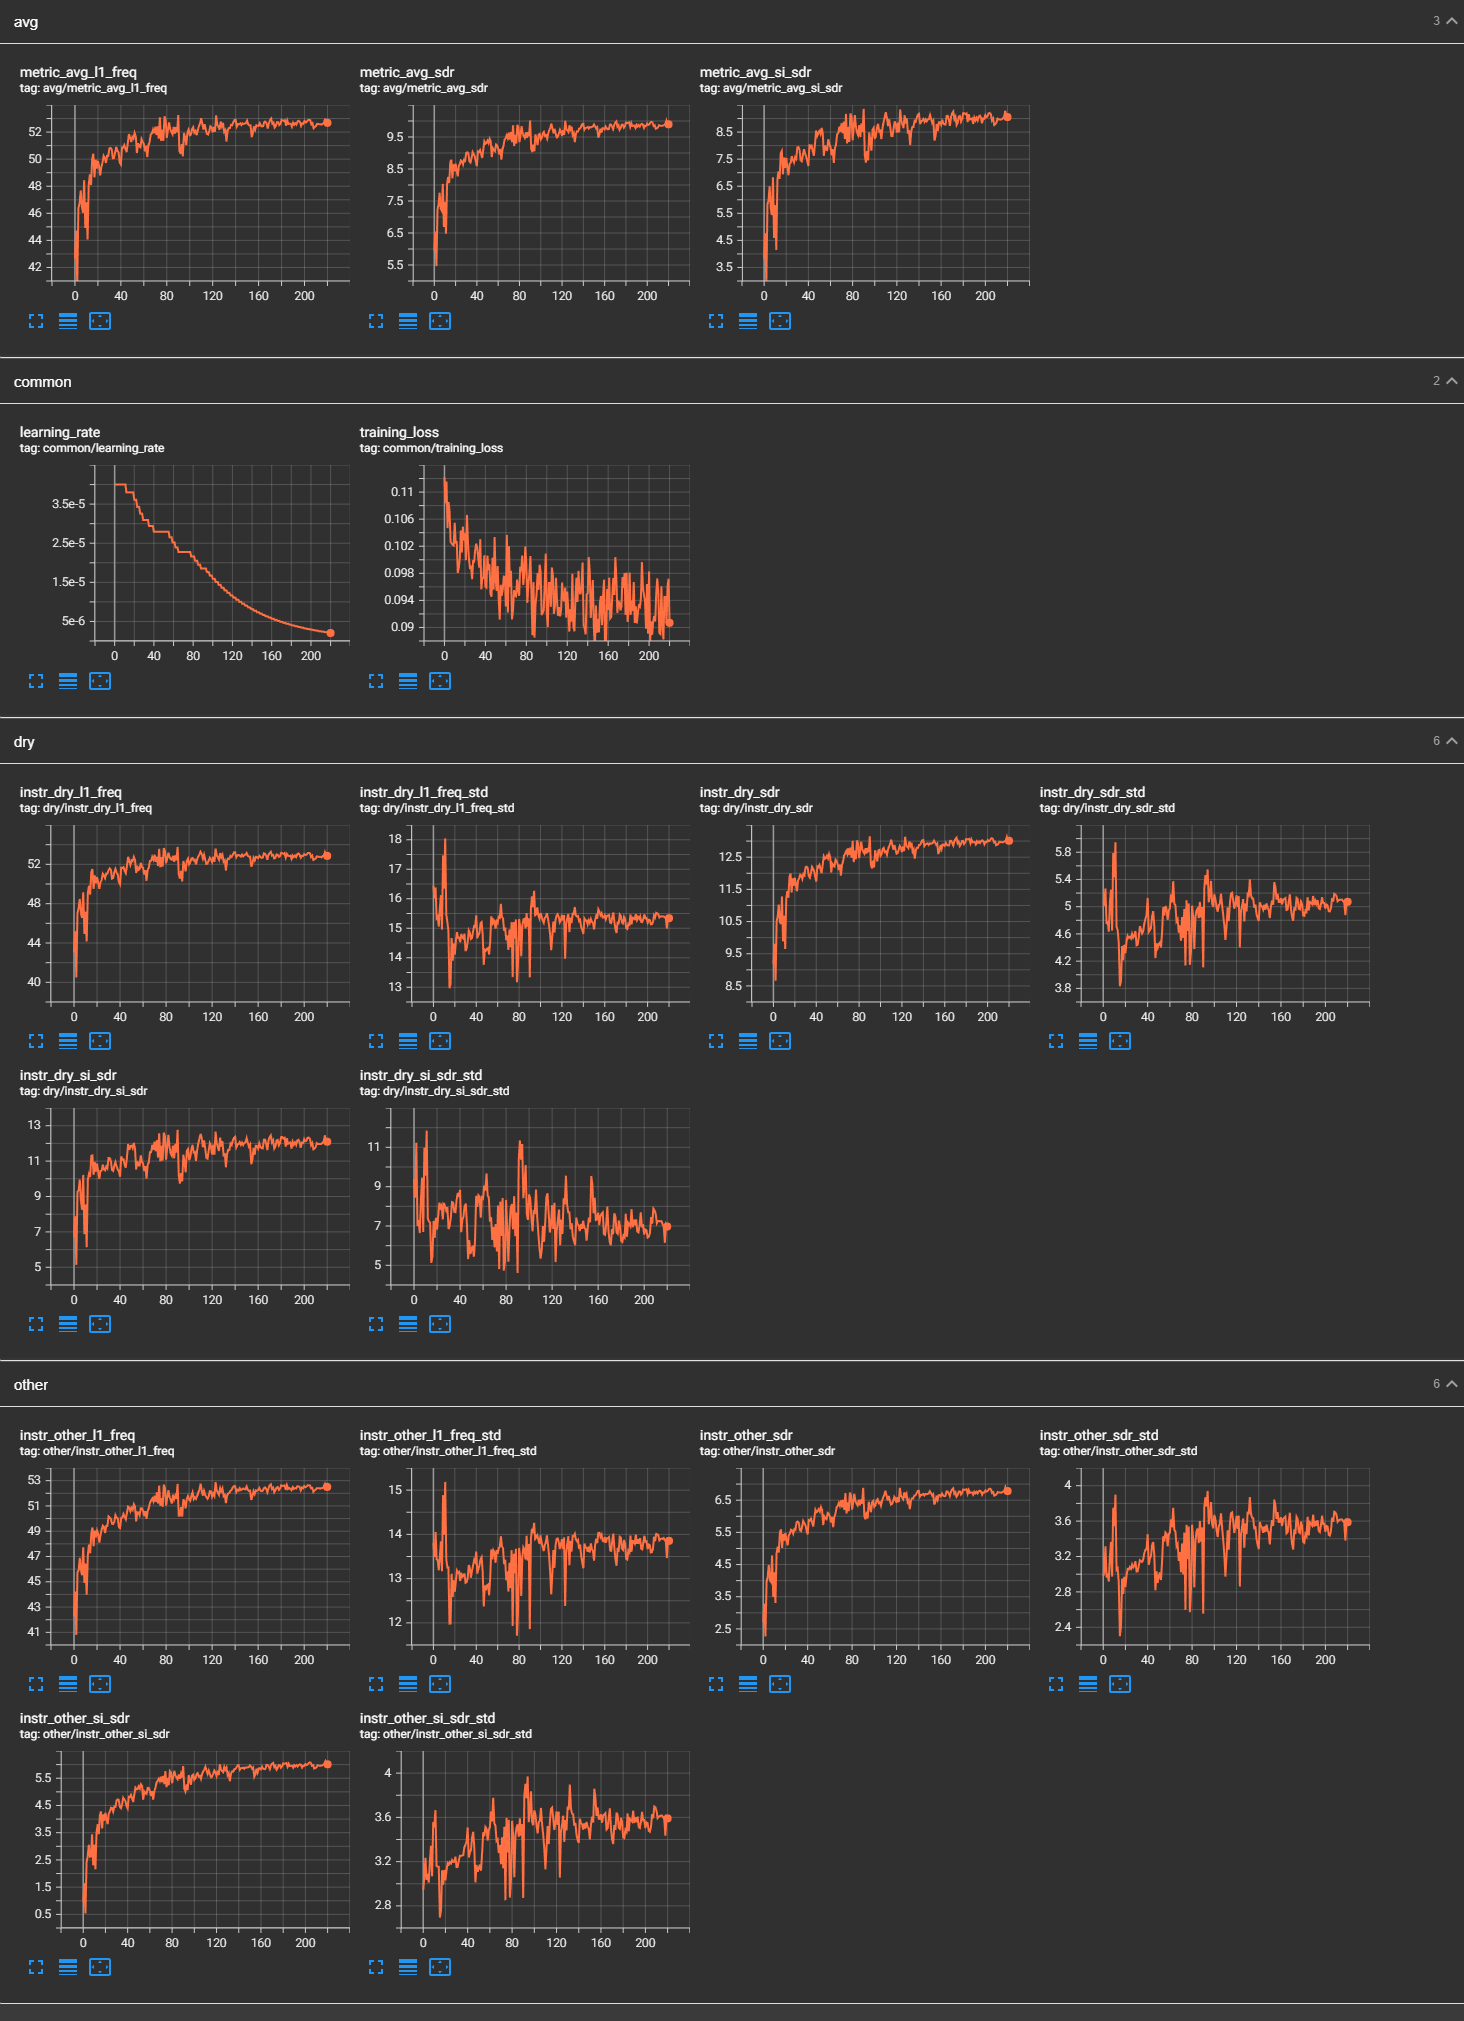This screenshot has width=1464, height=2021.
Task: Fit domain to data on instr_other_sdr_std chart
Action: [x=1120, y=1684]
